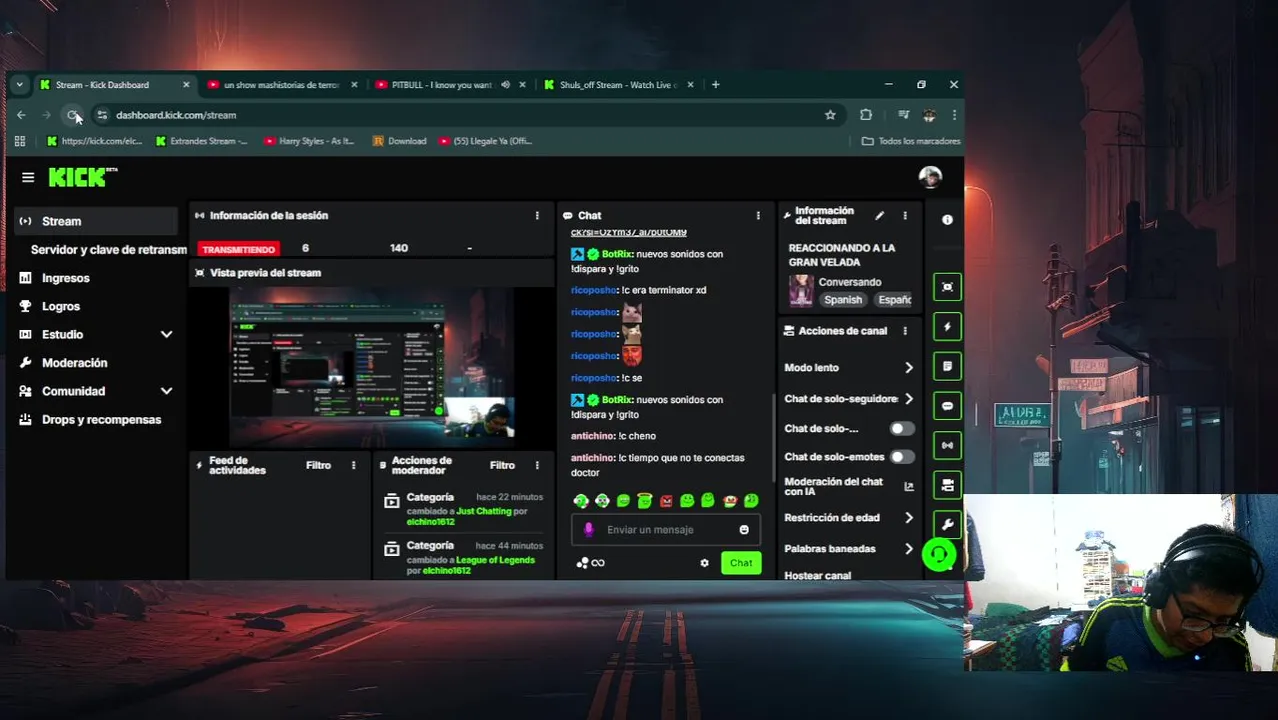Click the Conversando category thumbnail
This screenshot has height=720, width=1278.
point(801,291)
